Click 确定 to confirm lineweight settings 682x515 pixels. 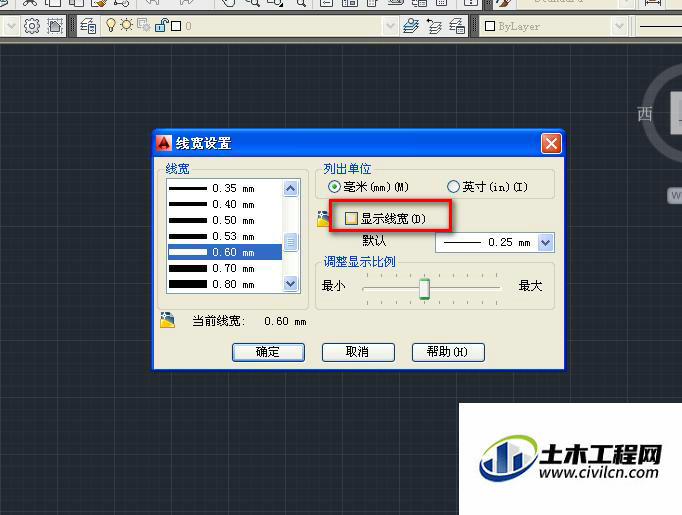click(x=268, y=352)
